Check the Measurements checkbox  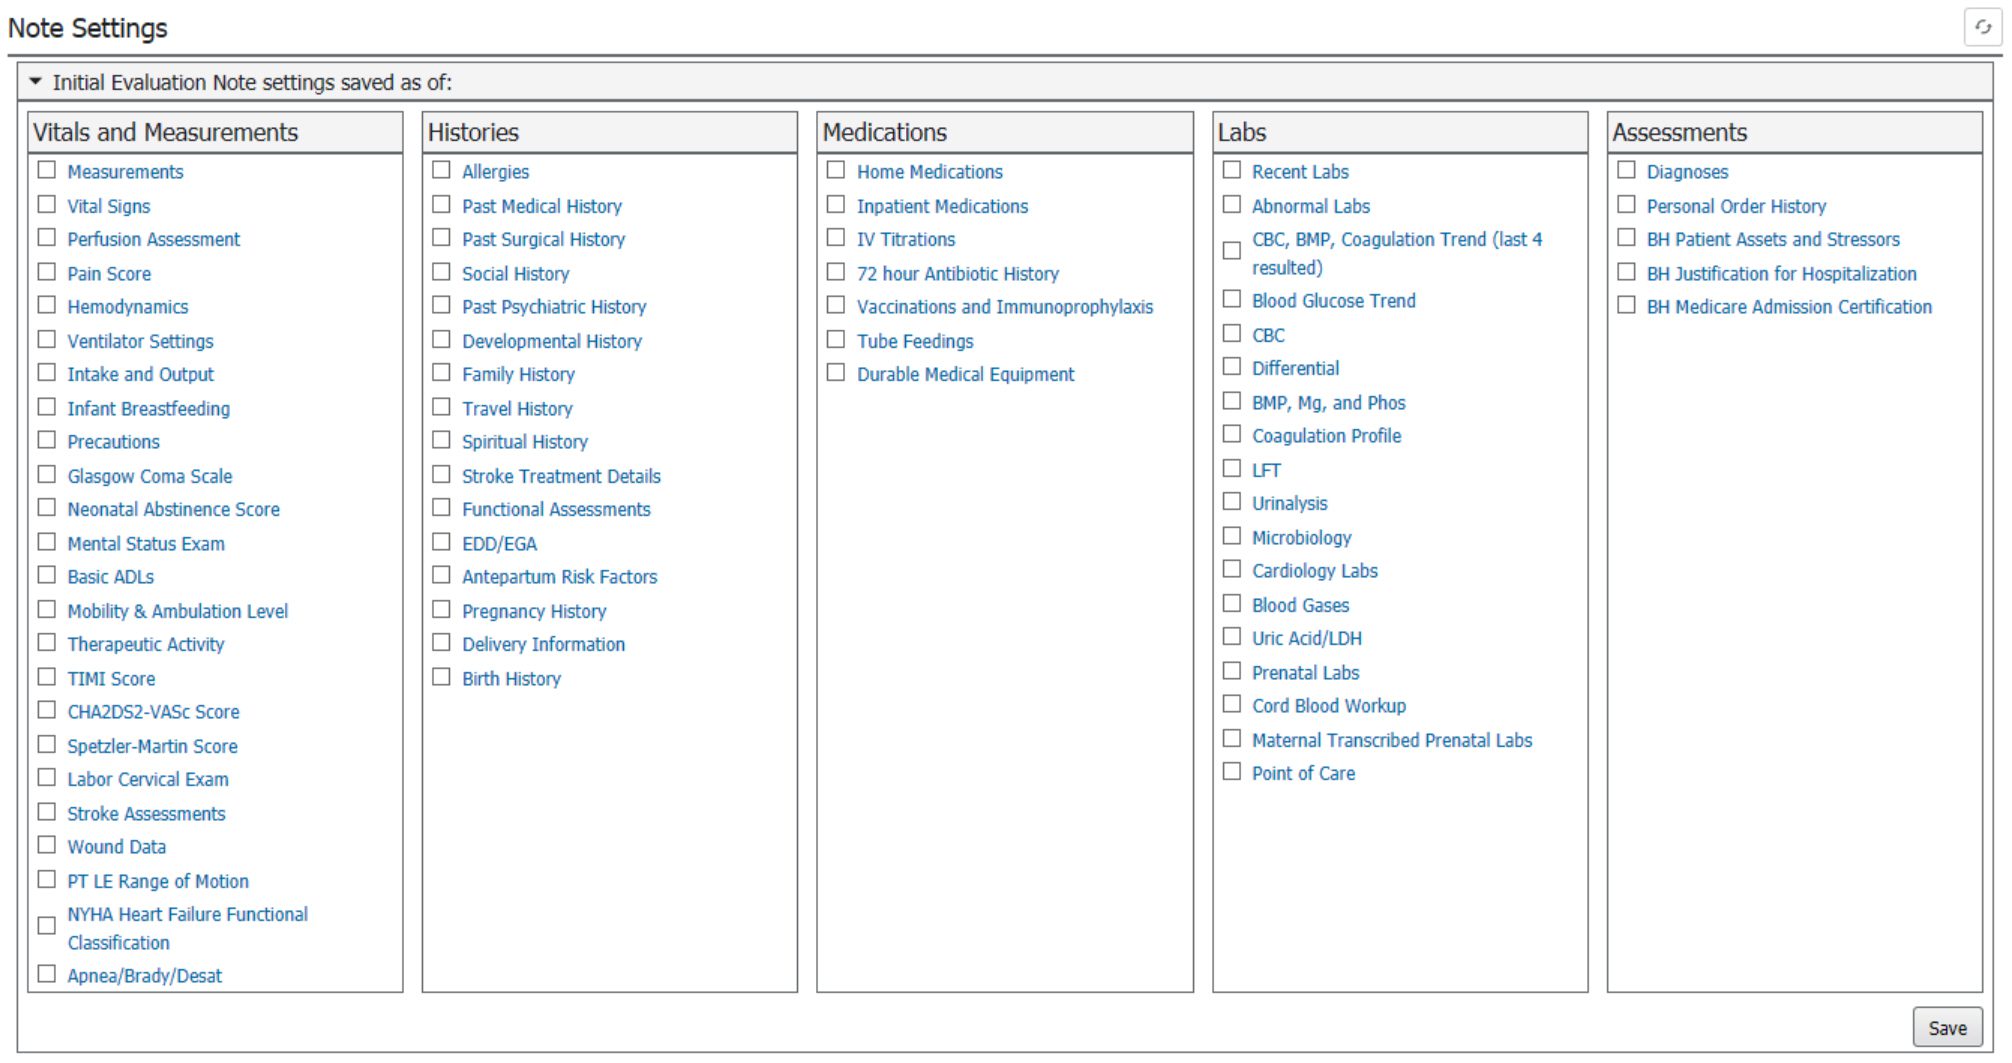(x=46, y=170)
